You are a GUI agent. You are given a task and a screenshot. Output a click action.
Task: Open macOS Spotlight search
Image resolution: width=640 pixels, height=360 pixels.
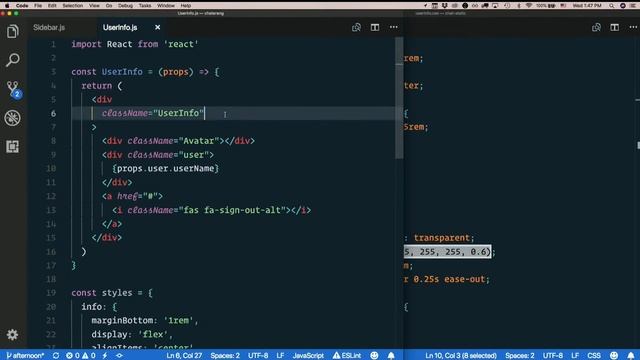pyautogui.click(x=611, y=6)
